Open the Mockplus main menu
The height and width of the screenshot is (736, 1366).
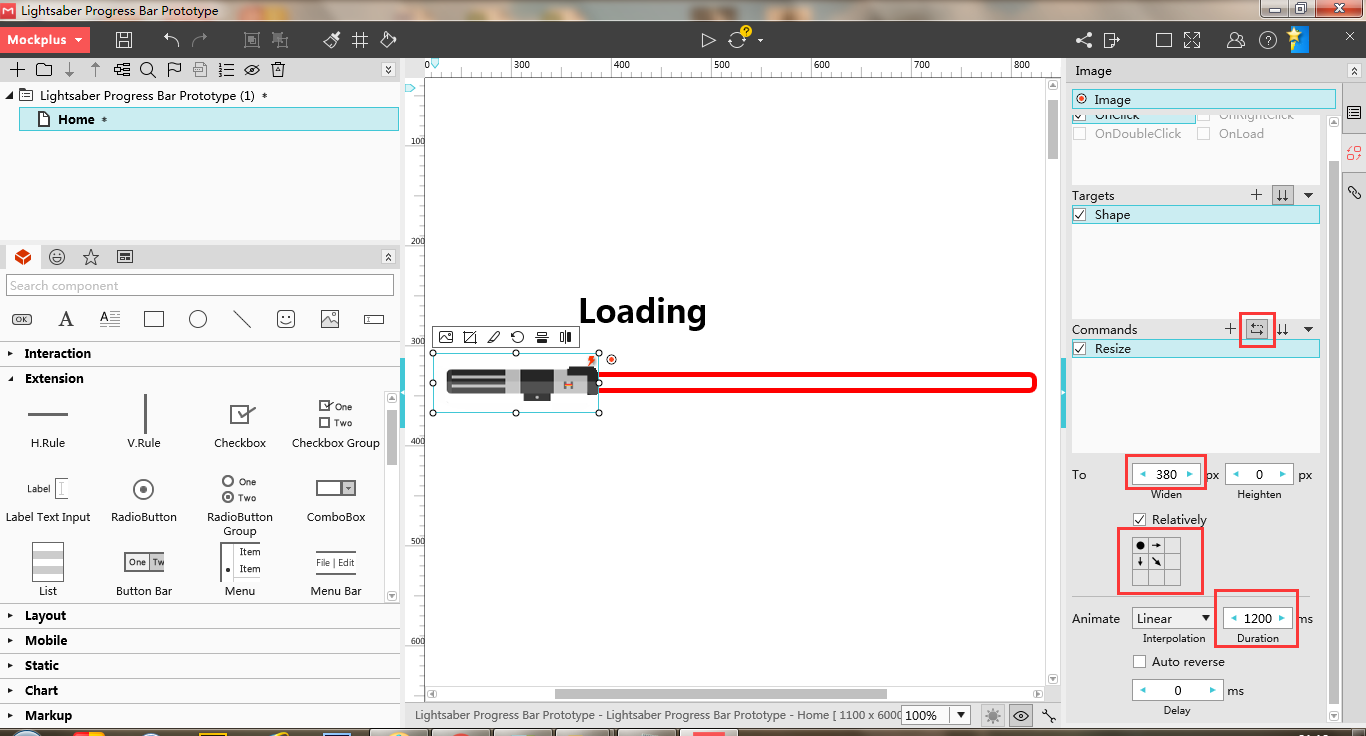44,40
